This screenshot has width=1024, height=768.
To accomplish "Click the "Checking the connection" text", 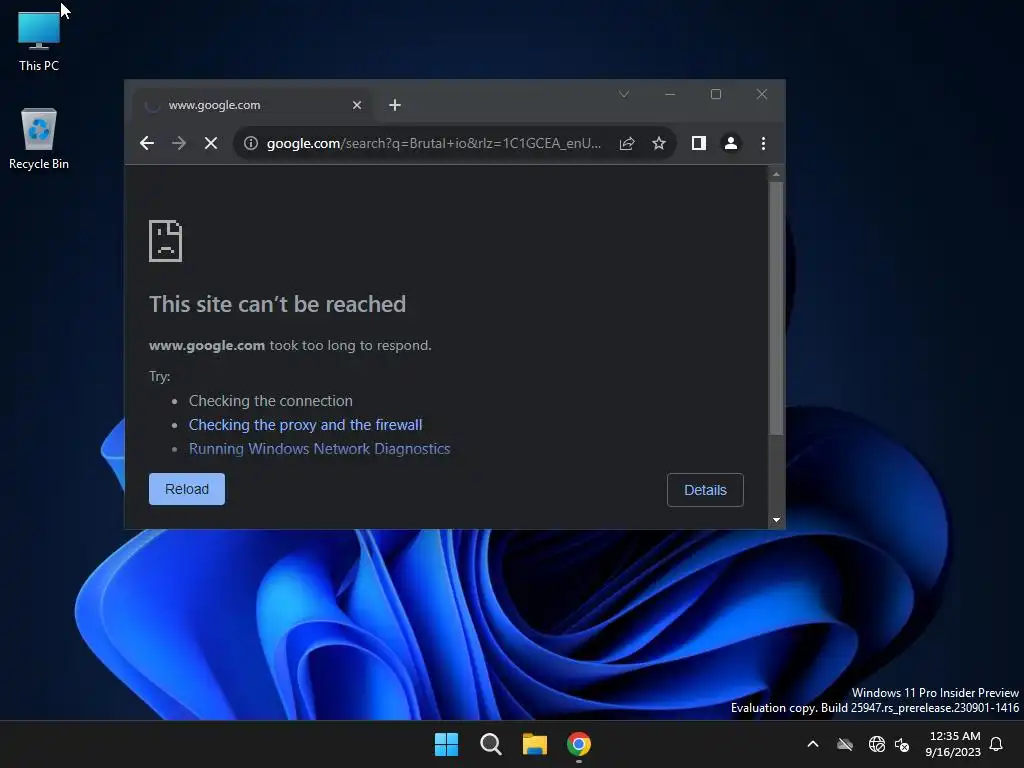I will 271,401.
